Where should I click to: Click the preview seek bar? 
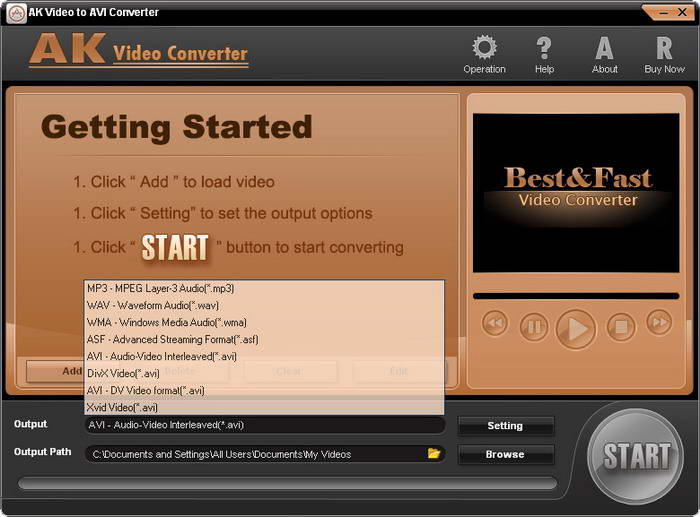point(576,296)
